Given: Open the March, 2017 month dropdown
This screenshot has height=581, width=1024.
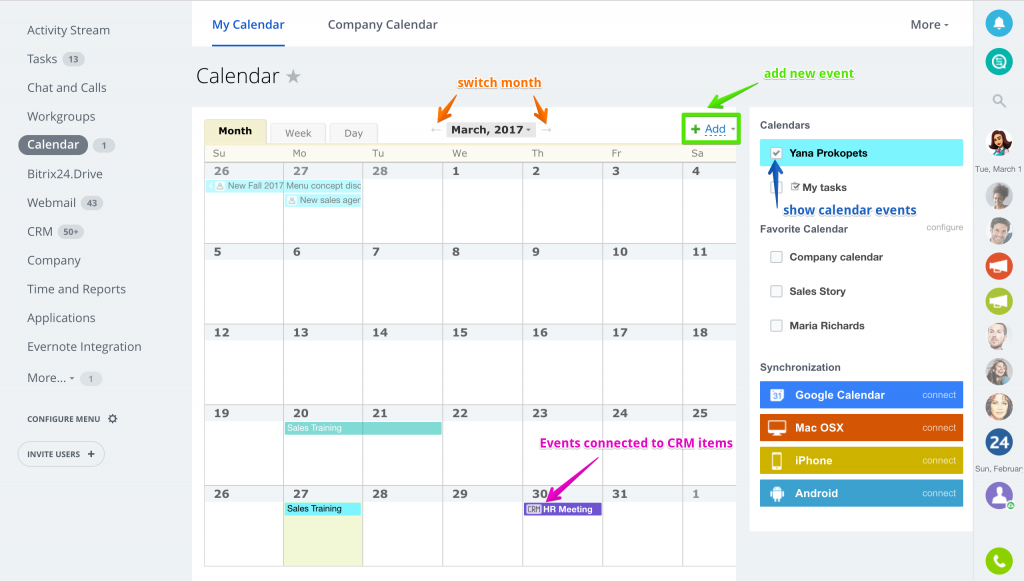Looking at the screenshot, I should click(x=490, y=130).
